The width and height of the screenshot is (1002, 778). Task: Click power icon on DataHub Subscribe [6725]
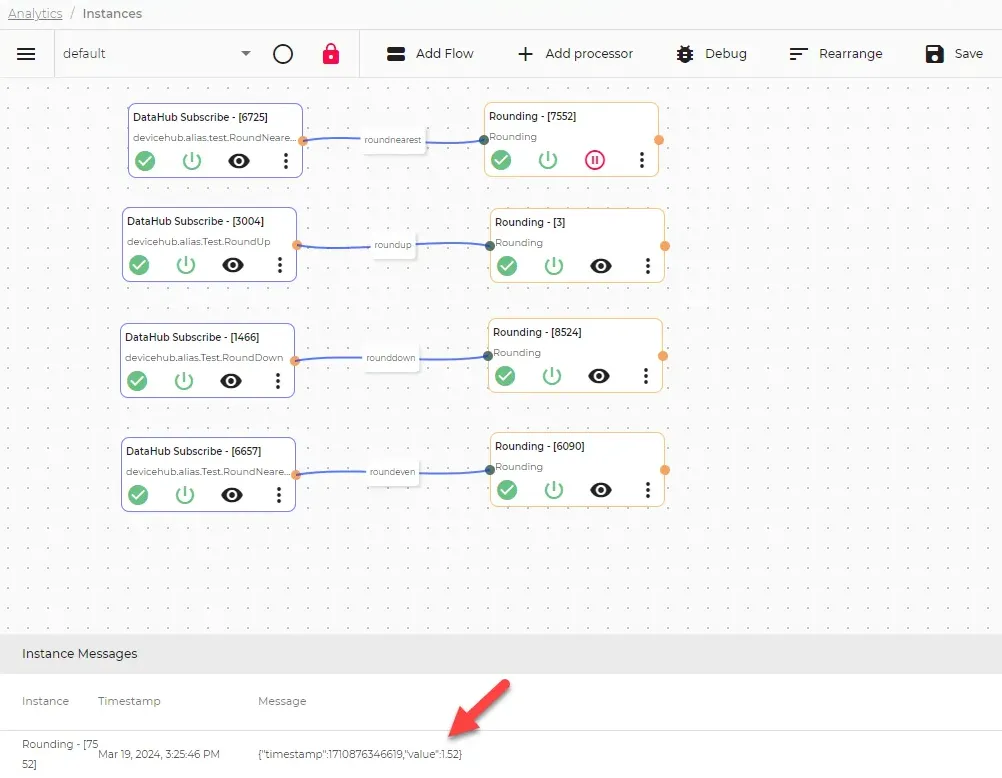tap(192, 161)
